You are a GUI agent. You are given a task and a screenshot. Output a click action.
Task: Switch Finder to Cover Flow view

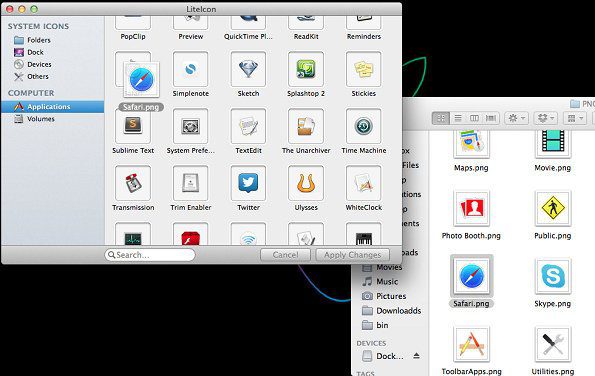[491, 118]
